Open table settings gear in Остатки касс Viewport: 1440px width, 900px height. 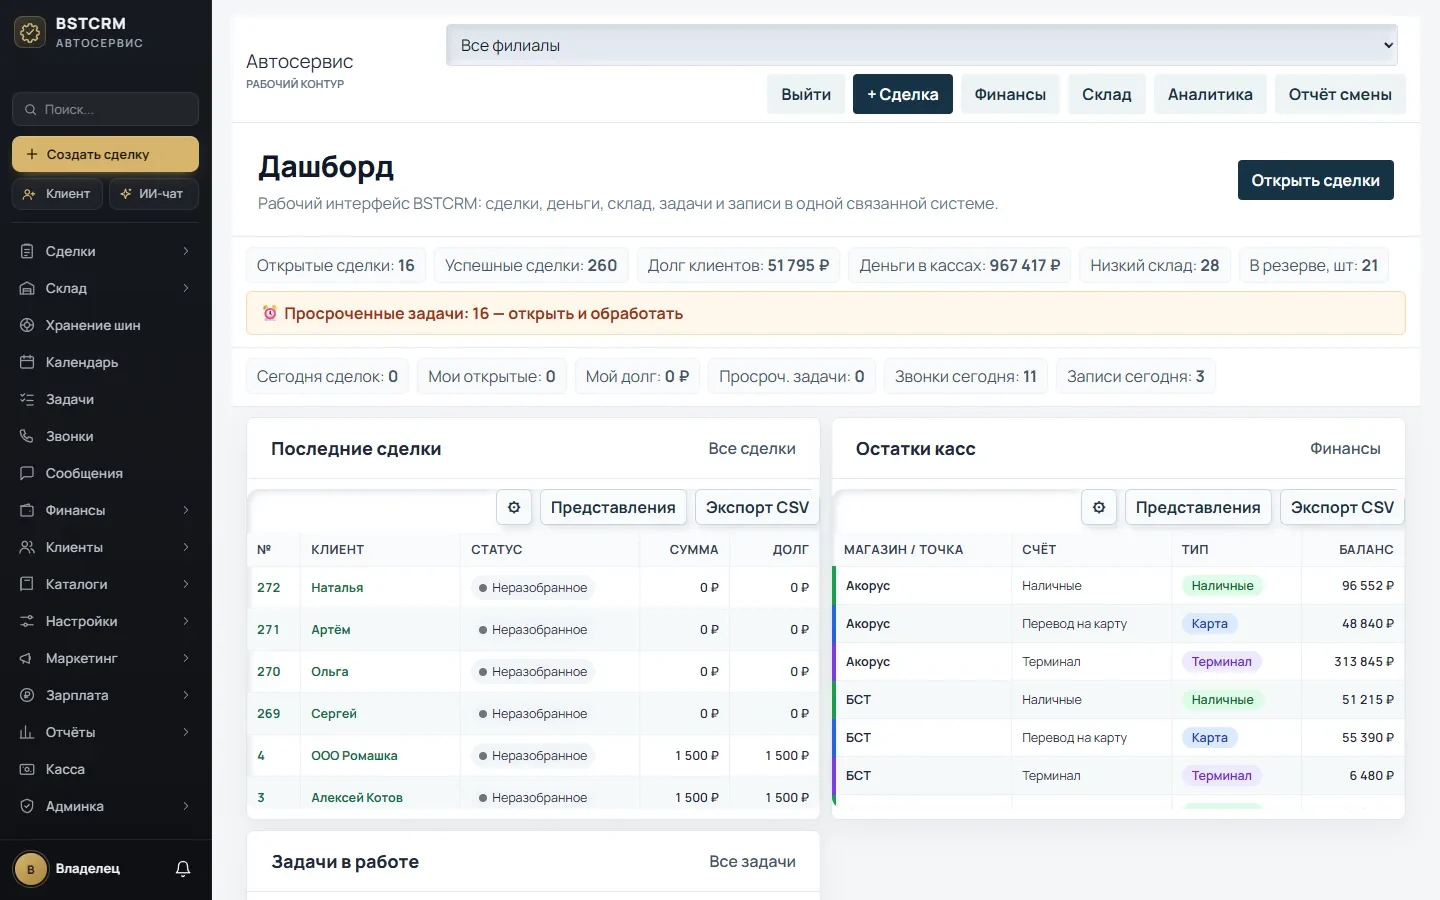pos(1099,507)
